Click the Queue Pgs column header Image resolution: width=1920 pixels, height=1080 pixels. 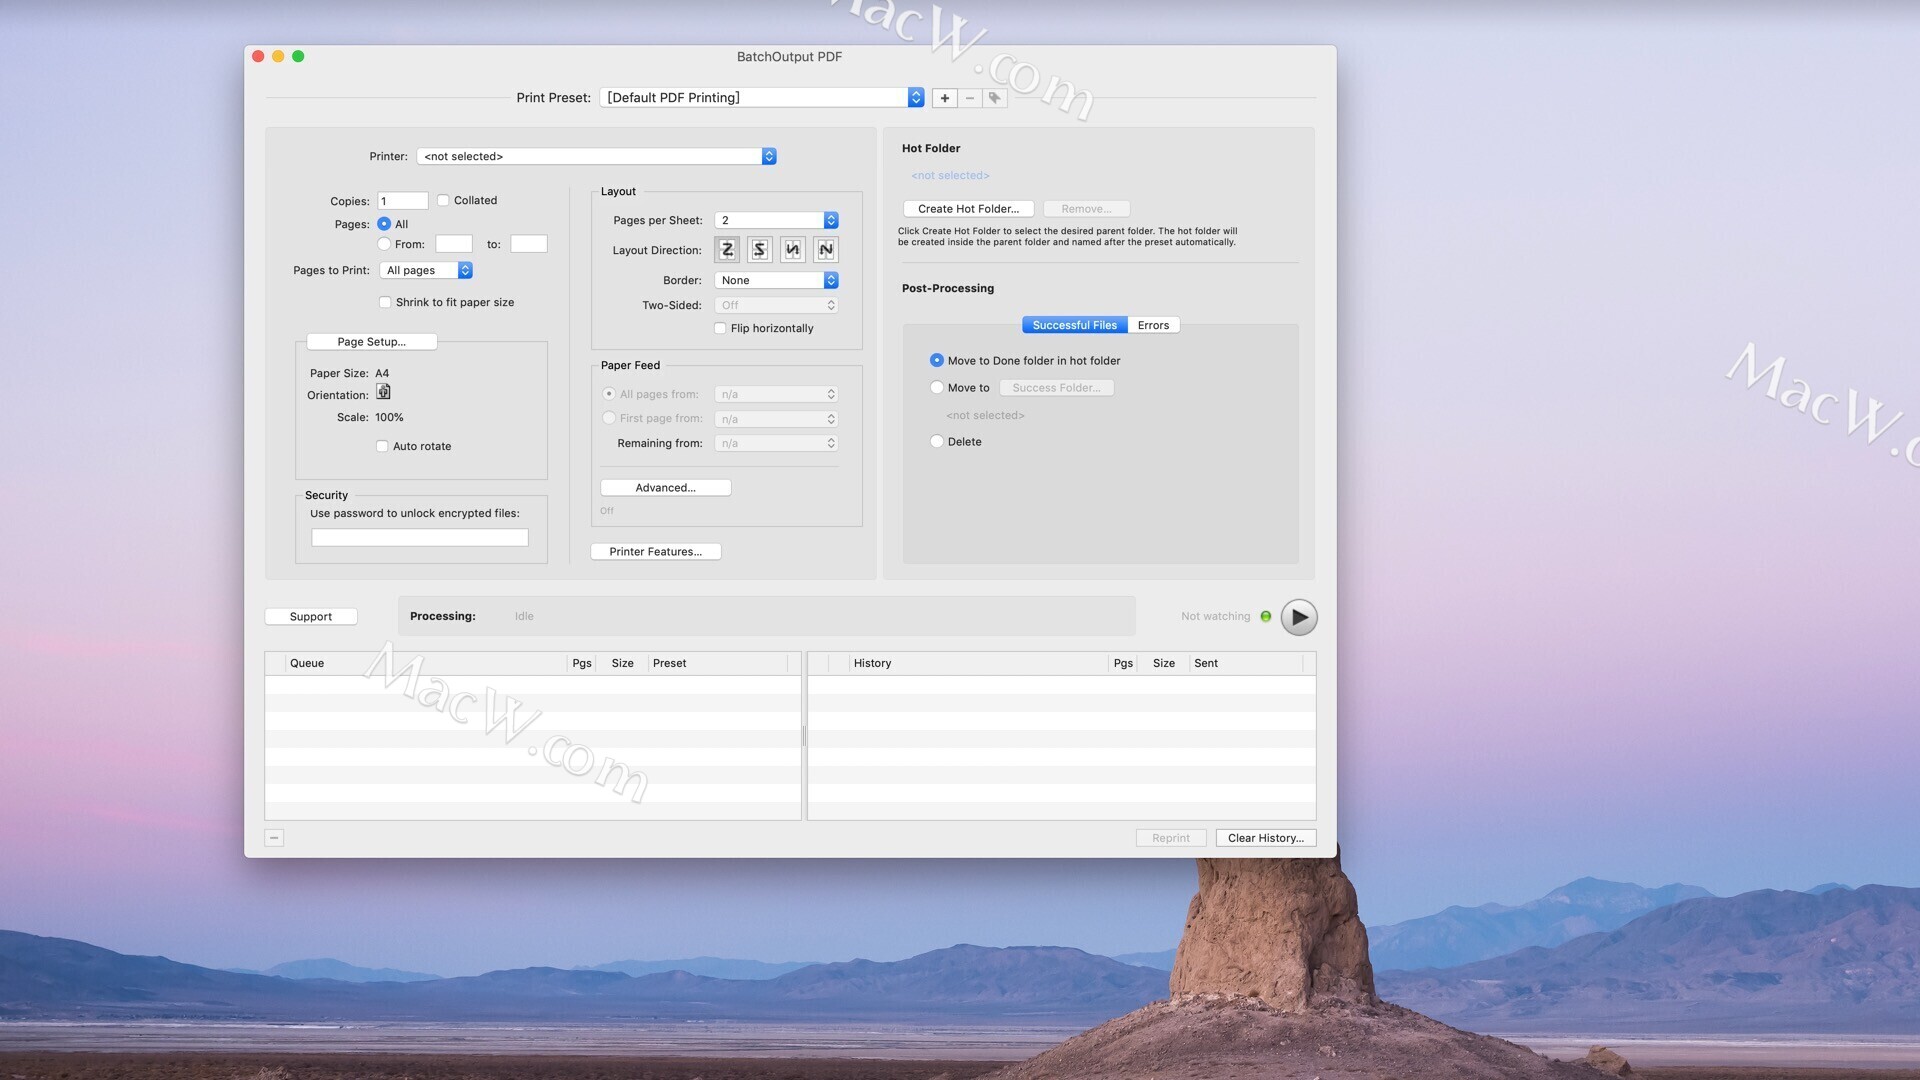[581, 663]
